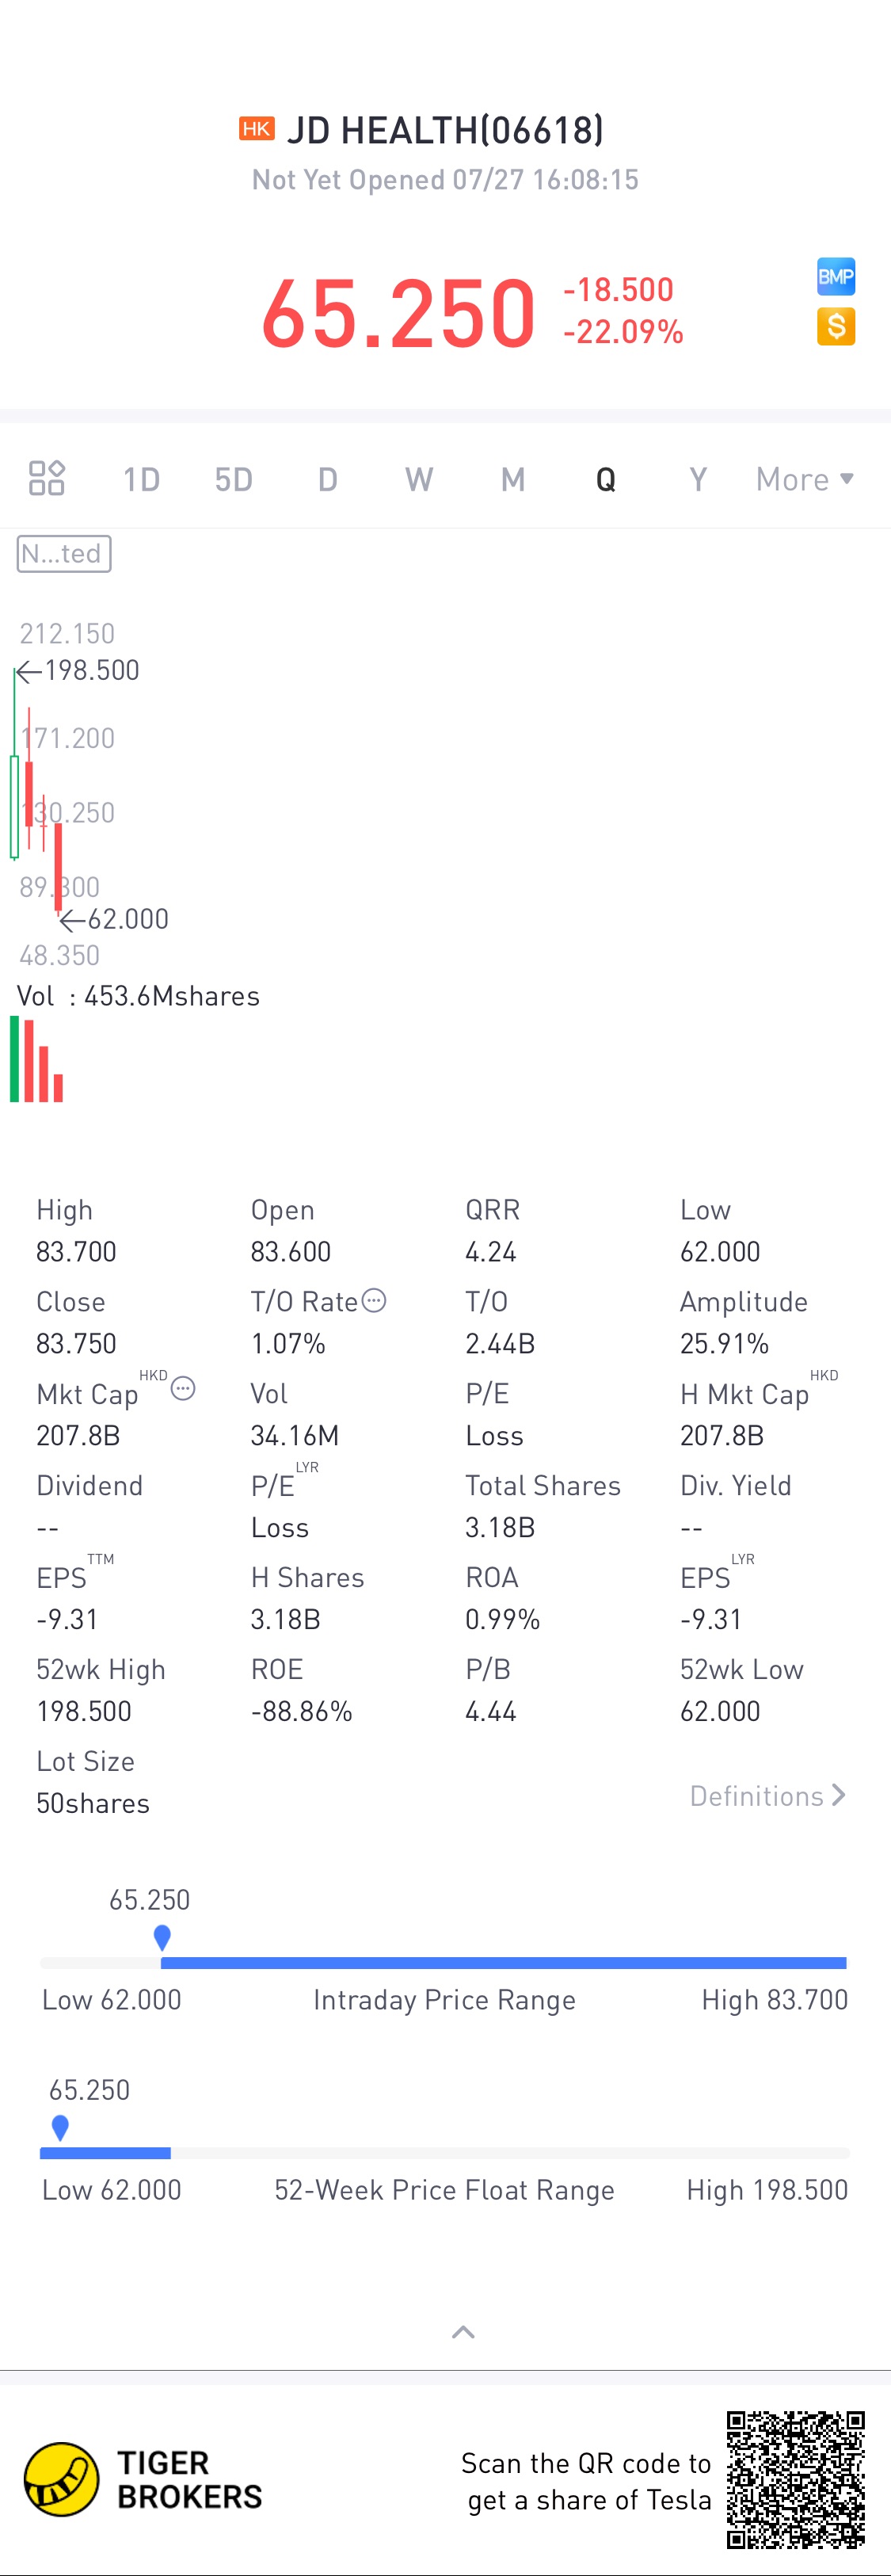Screen dimensions: 891x2576
Task: Select the Y yearly chart tab
Action: coord(698,479)
